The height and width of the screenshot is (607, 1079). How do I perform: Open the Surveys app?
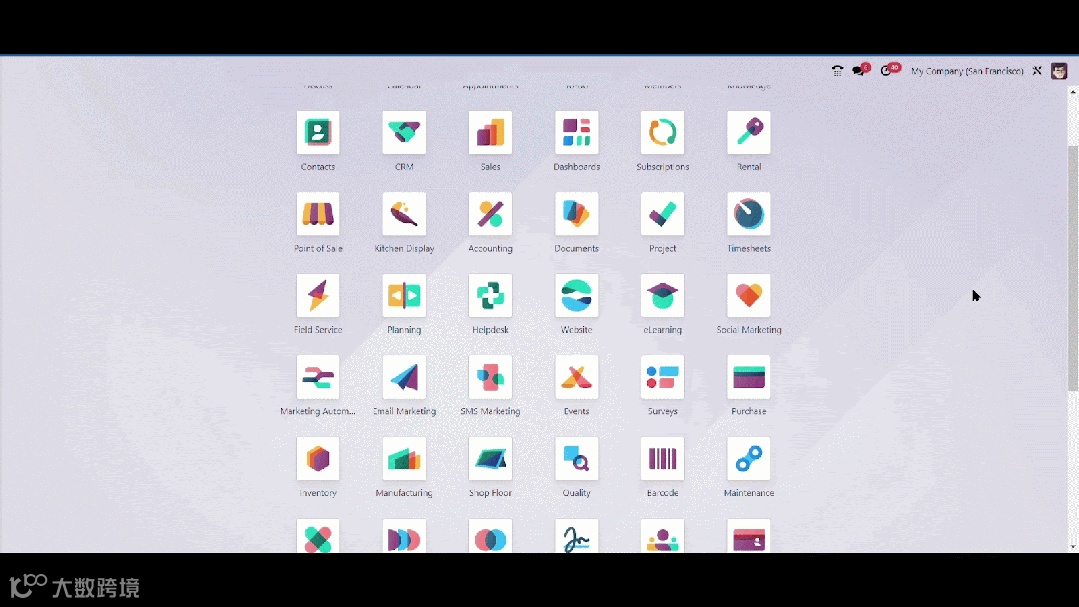663,377
